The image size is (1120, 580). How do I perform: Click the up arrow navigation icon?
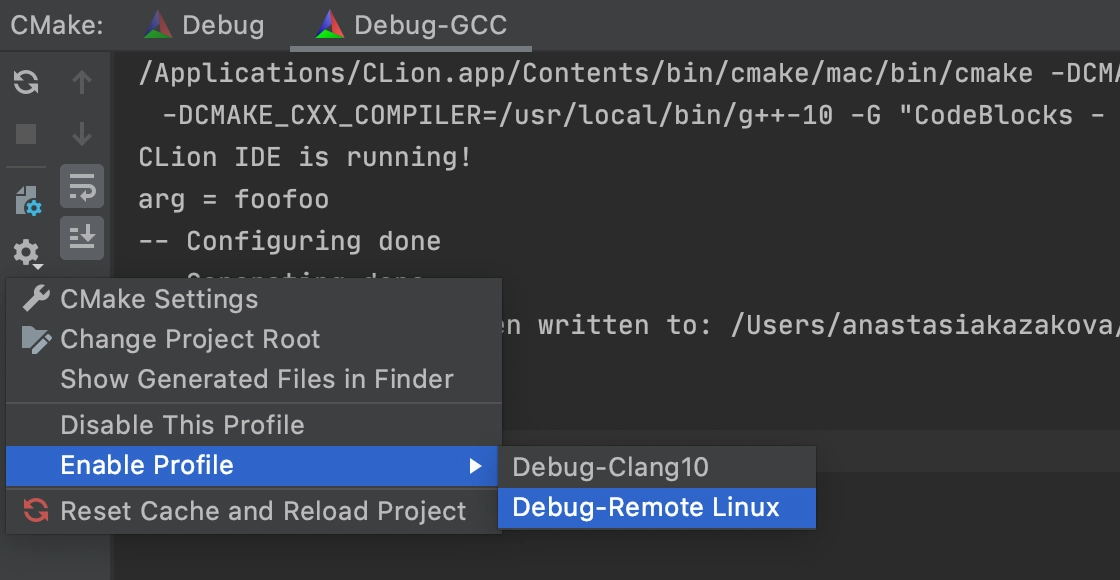[82, 83]
